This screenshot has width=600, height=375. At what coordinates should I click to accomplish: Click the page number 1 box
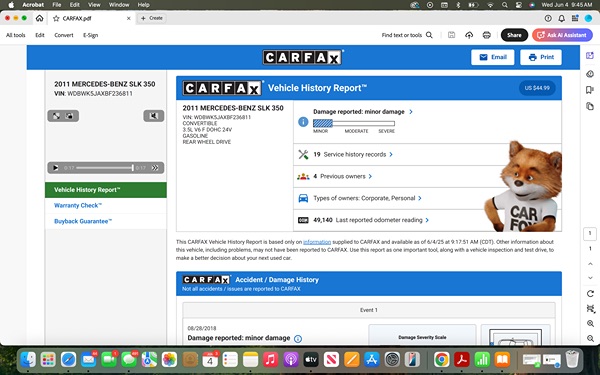(590, 233)
